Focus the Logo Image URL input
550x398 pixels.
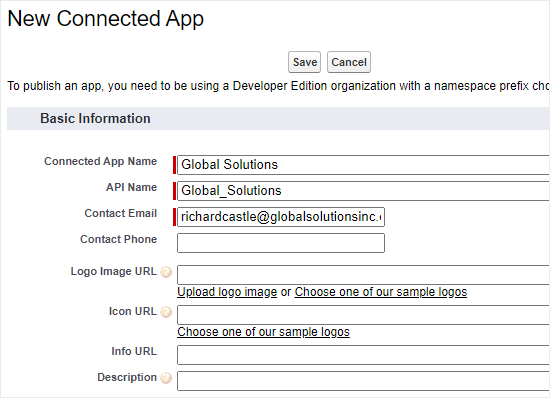coord(363,275)
